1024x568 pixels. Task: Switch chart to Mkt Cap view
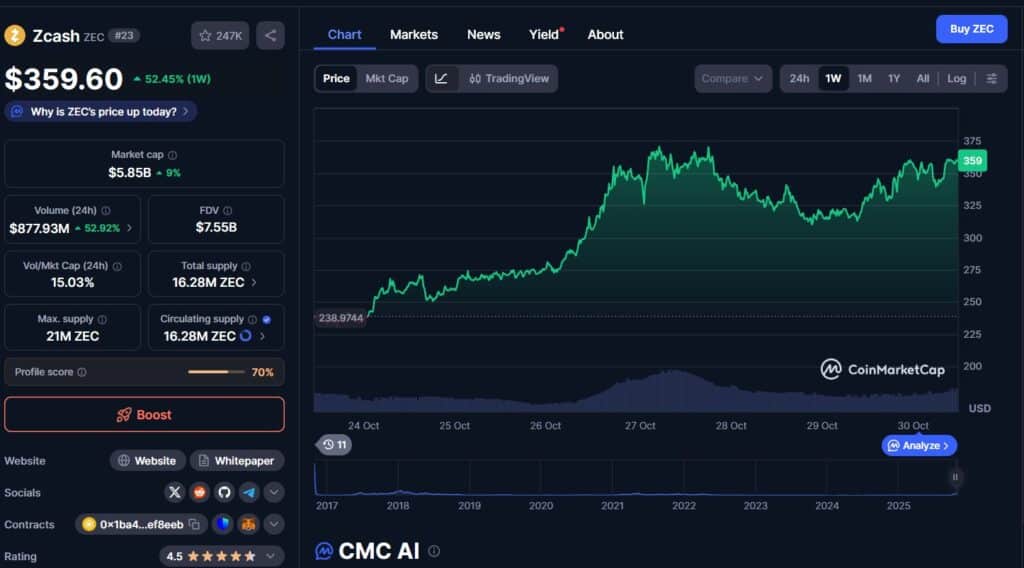(387, 78)
